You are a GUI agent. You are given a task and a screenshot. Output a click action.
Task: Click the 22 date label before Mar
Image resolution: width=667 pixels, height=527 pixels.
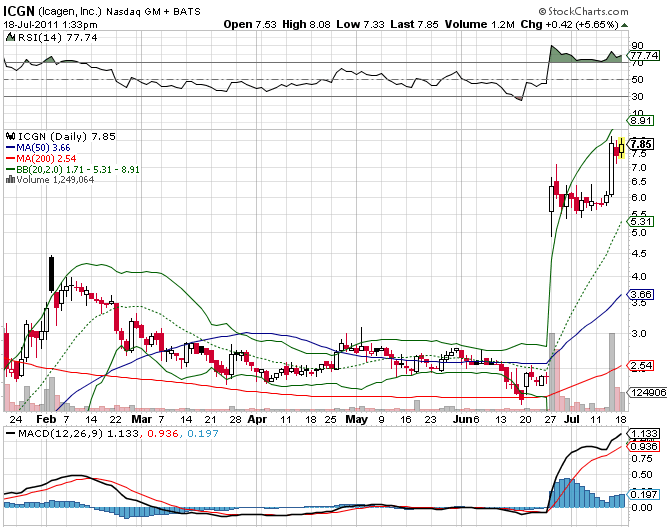[116, 419]
